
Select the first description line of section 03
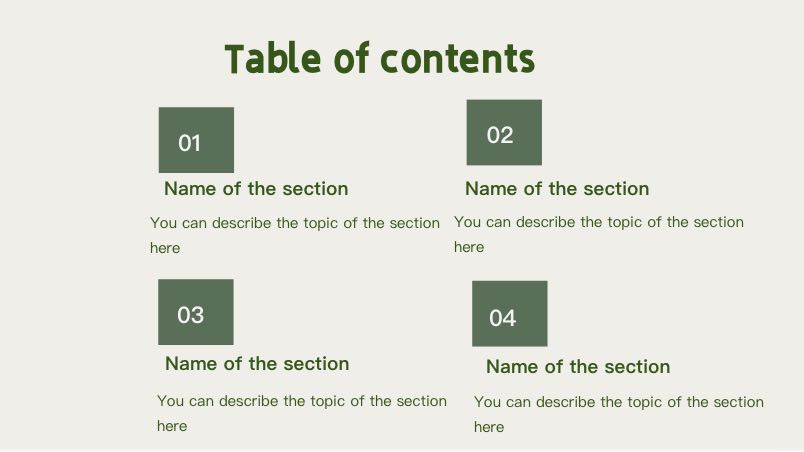[302, 401]
